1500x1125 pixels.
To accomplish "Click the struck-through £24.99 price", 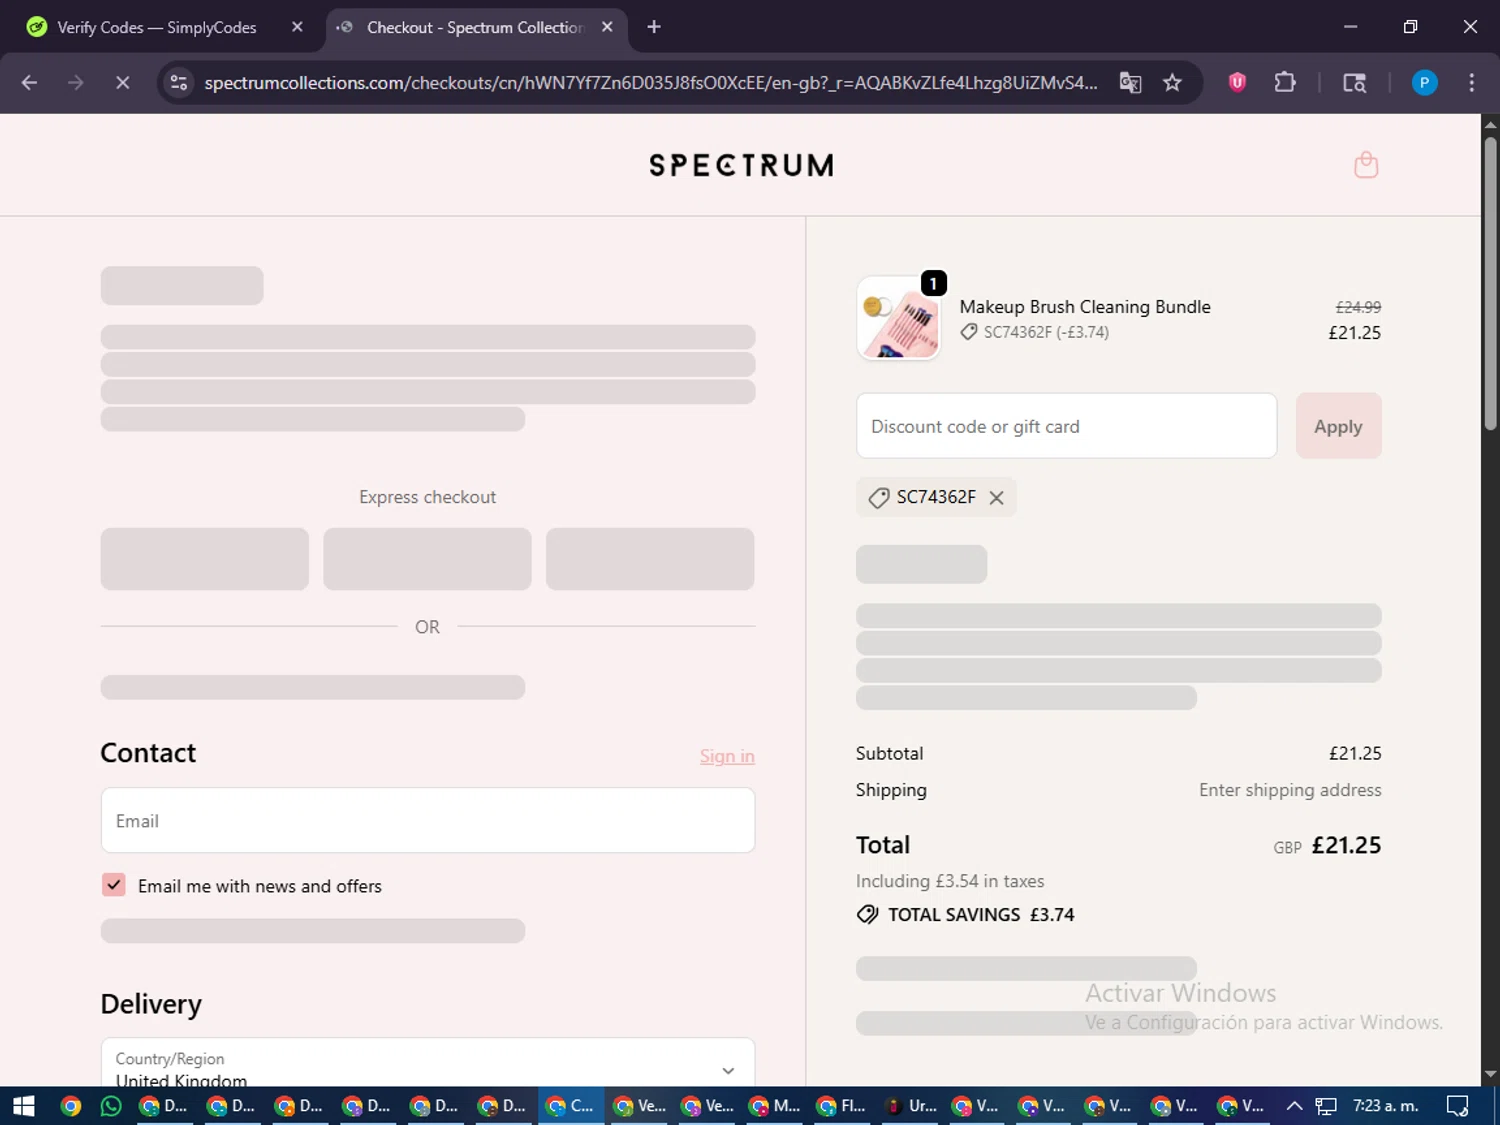I will (x=1358, y=307).
